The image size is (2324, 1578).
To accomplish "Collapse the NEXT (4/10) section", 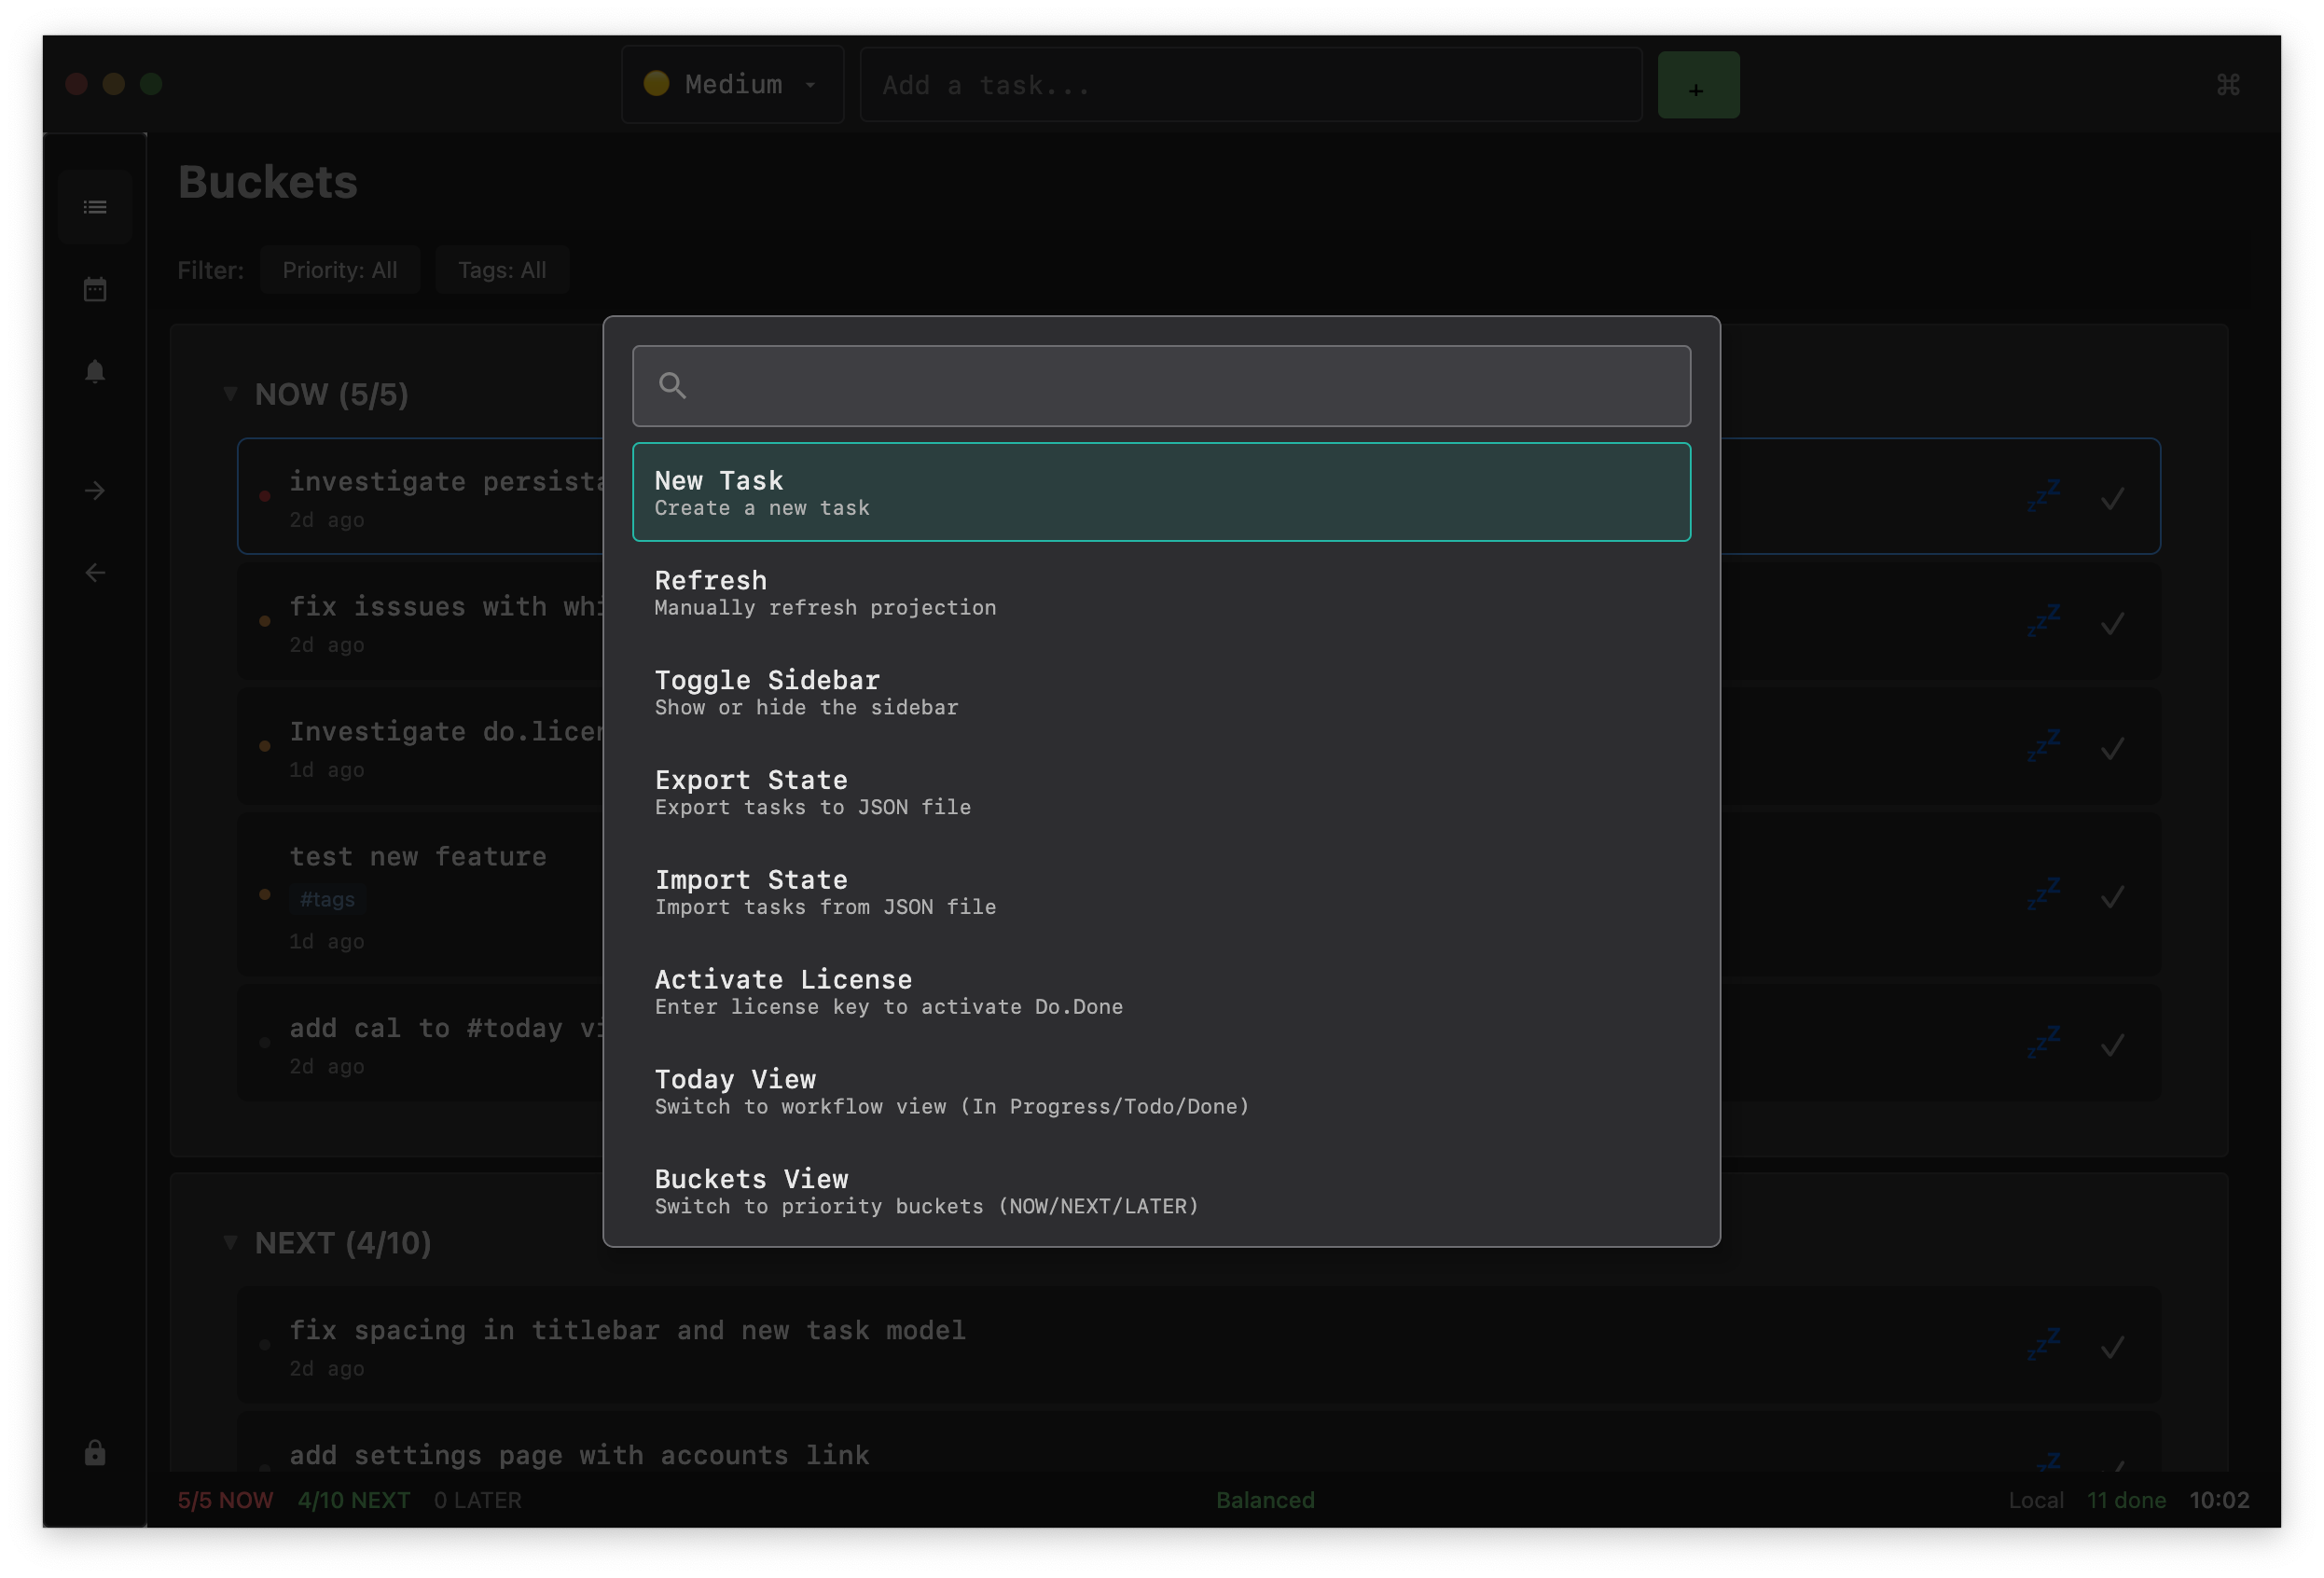I will [x=231, y=1242].
